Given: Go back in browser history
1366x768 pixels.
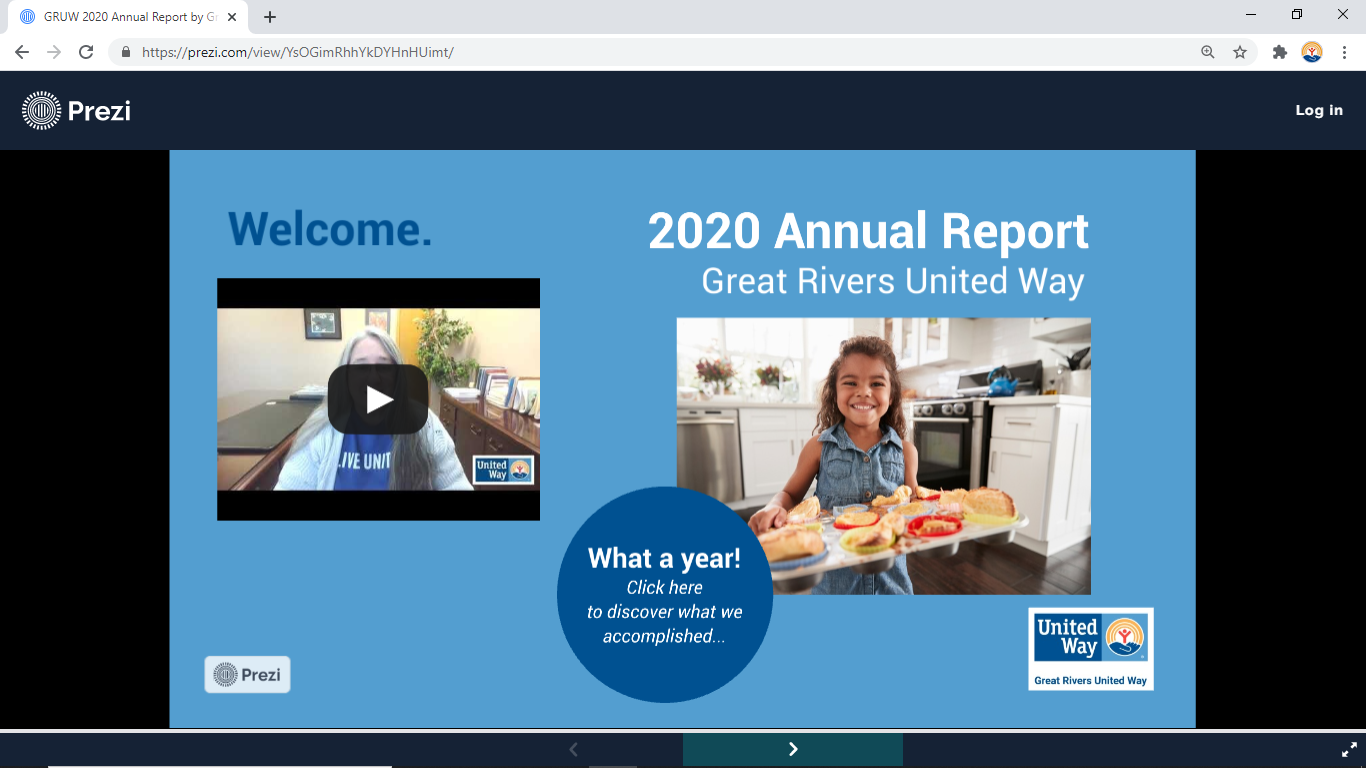Looking at the screenshot, I should (22, 52).
